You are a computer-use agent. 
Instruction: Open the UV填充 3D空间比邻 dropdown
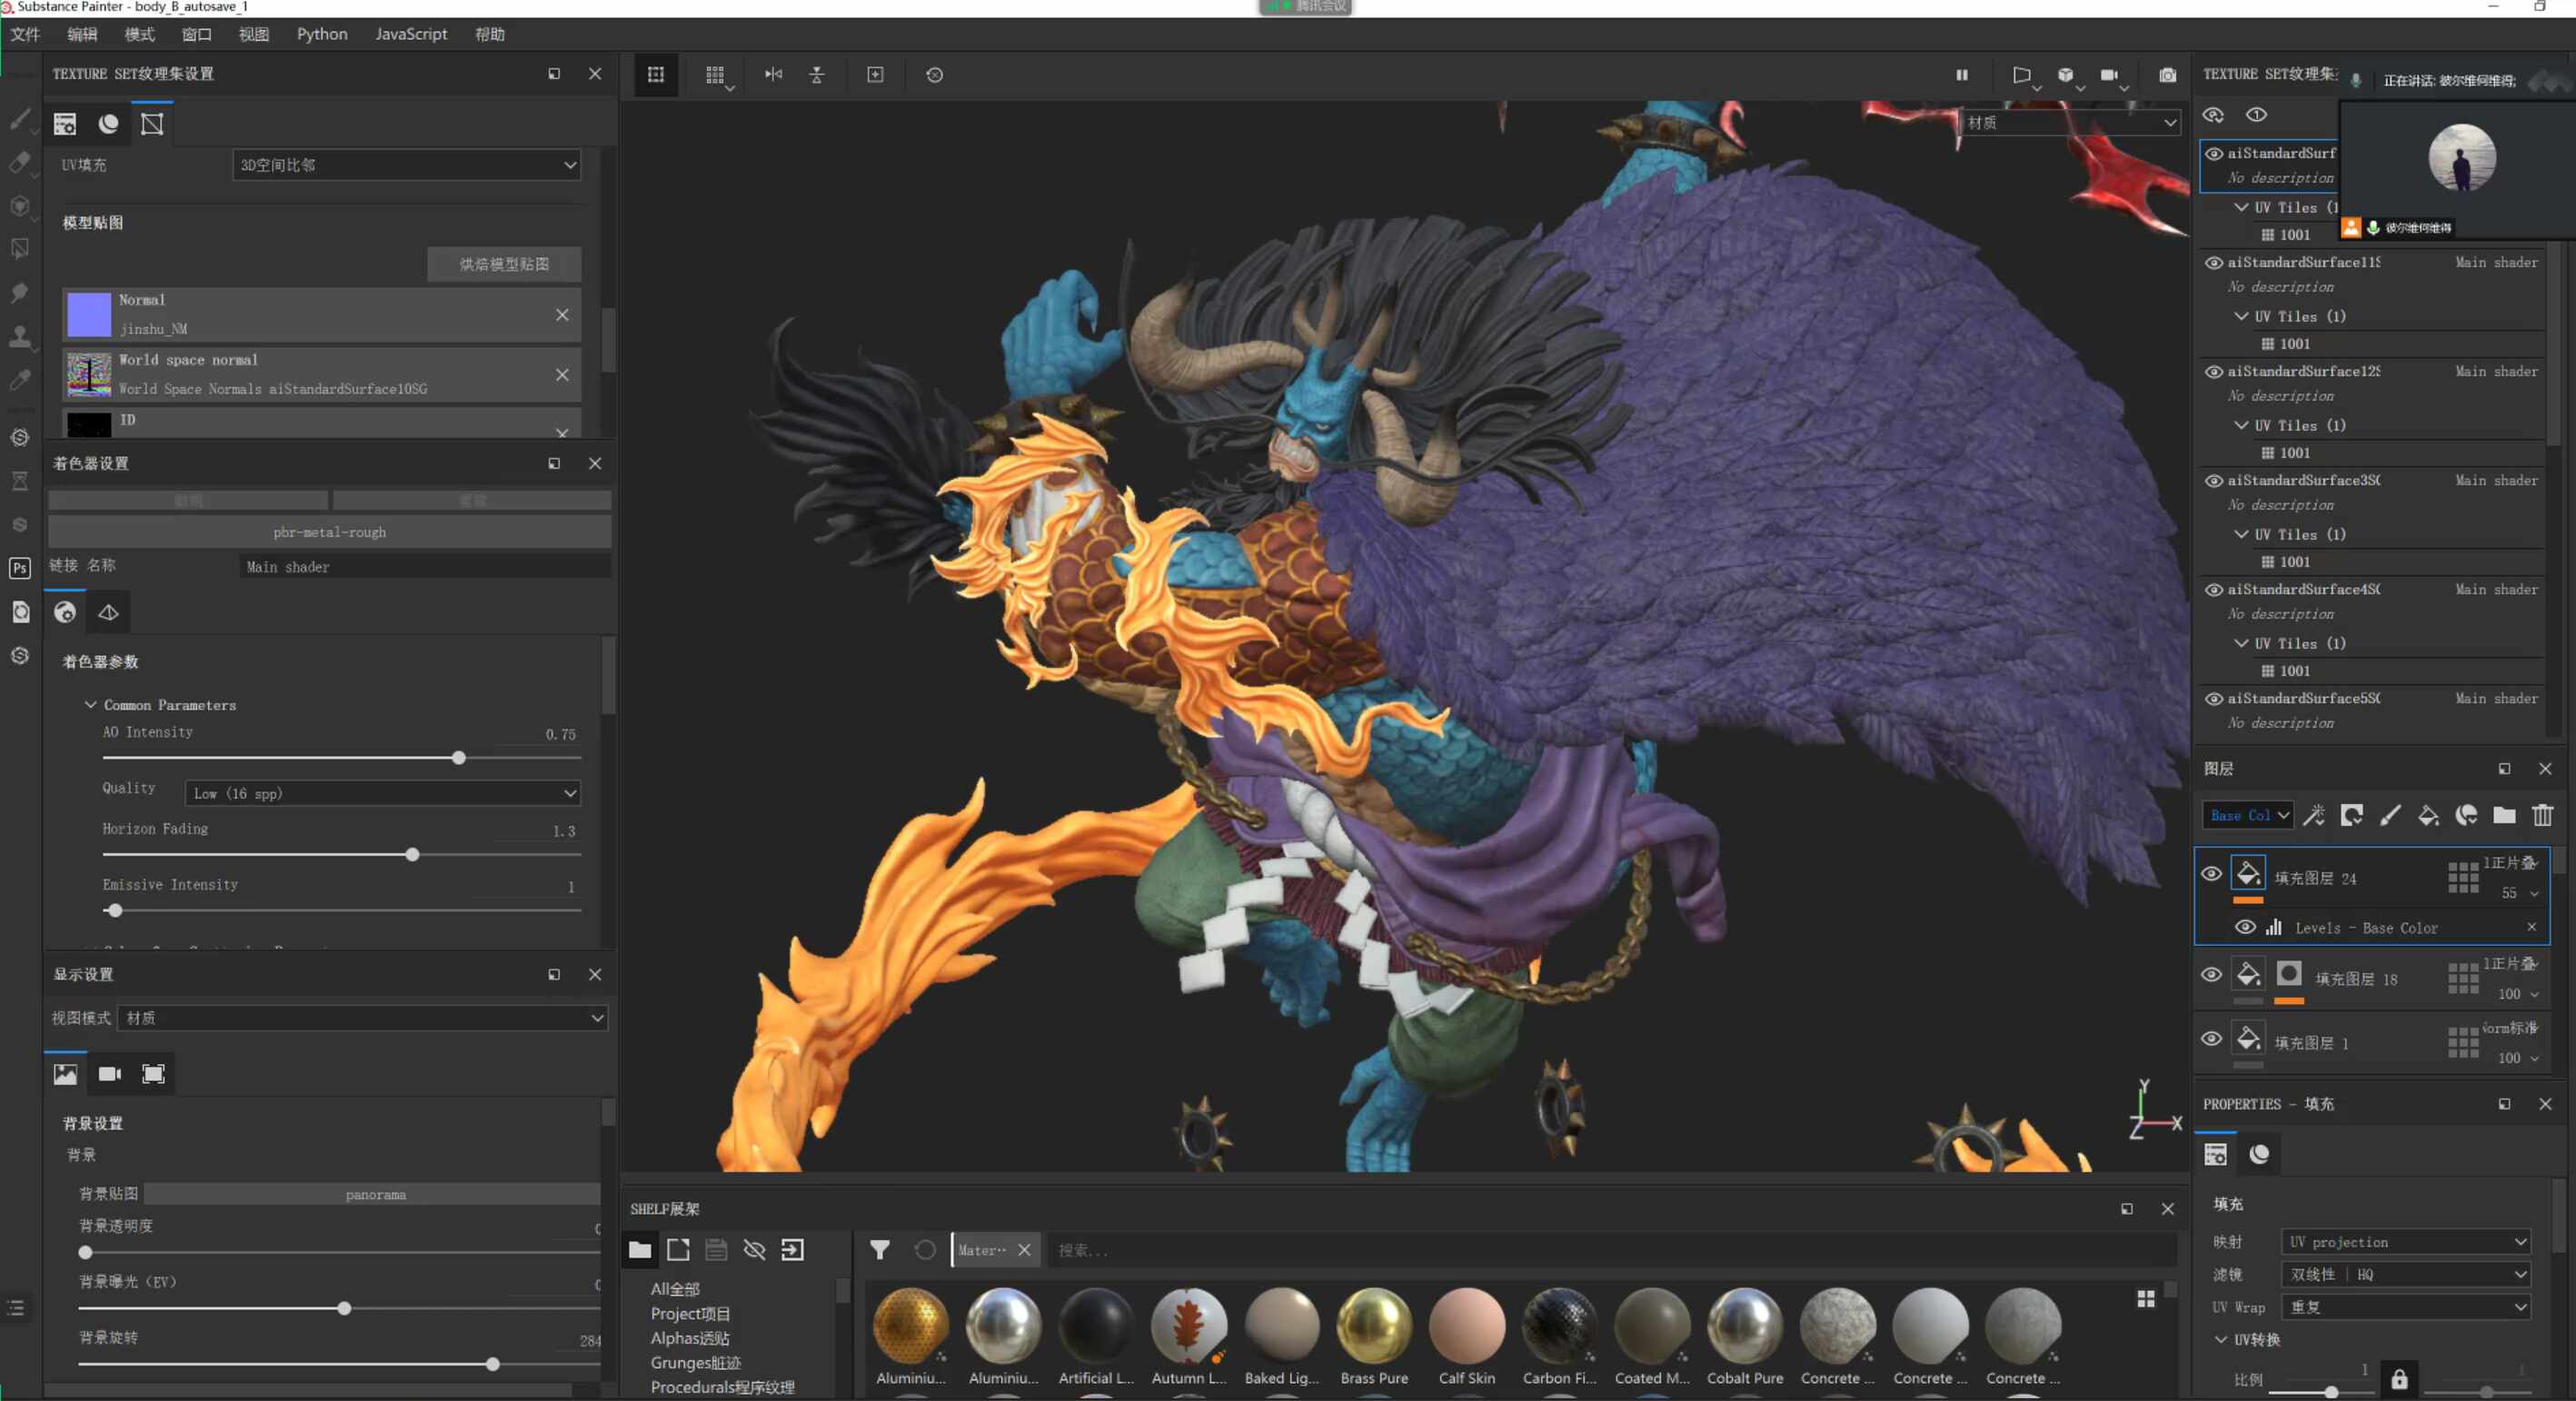(x=407, y=165)
